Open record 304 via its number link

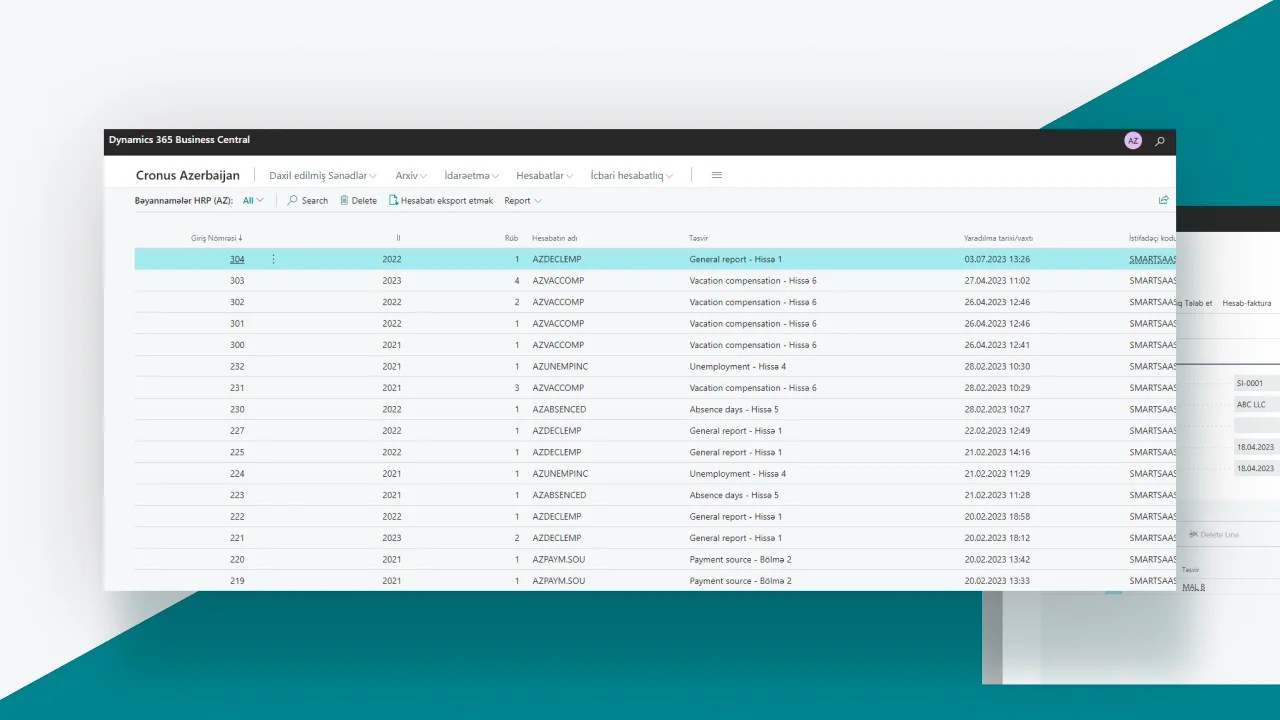click(x=237, y=259)
